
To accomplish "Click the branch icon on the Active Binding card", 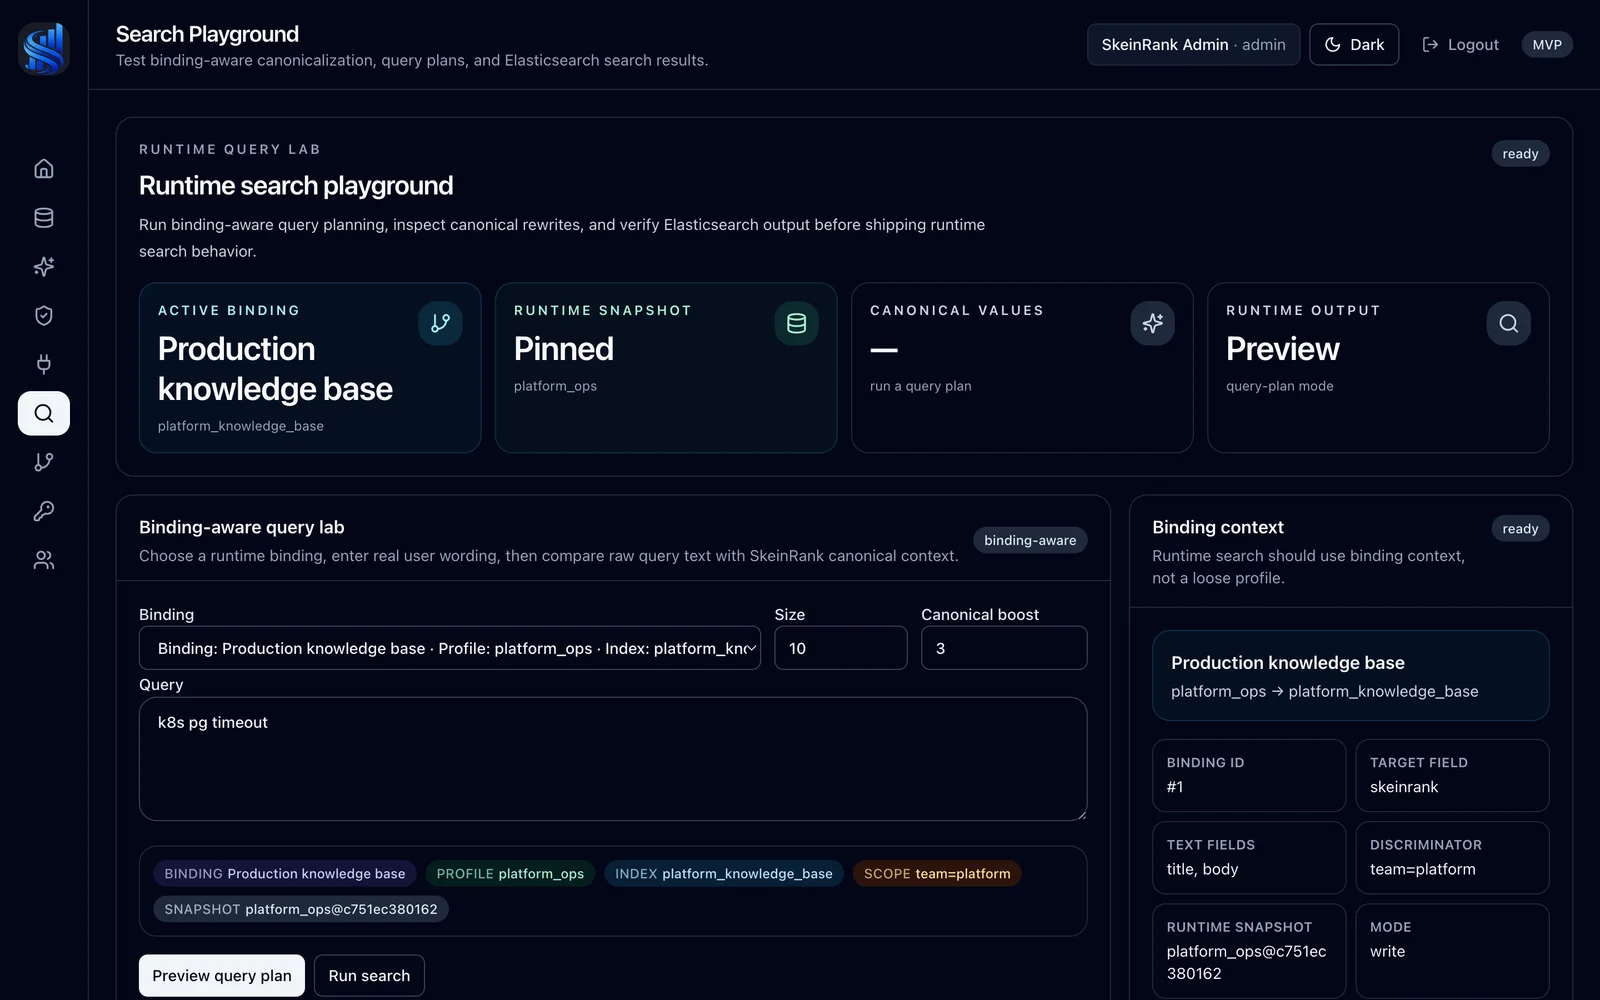I will coord(440,323).
